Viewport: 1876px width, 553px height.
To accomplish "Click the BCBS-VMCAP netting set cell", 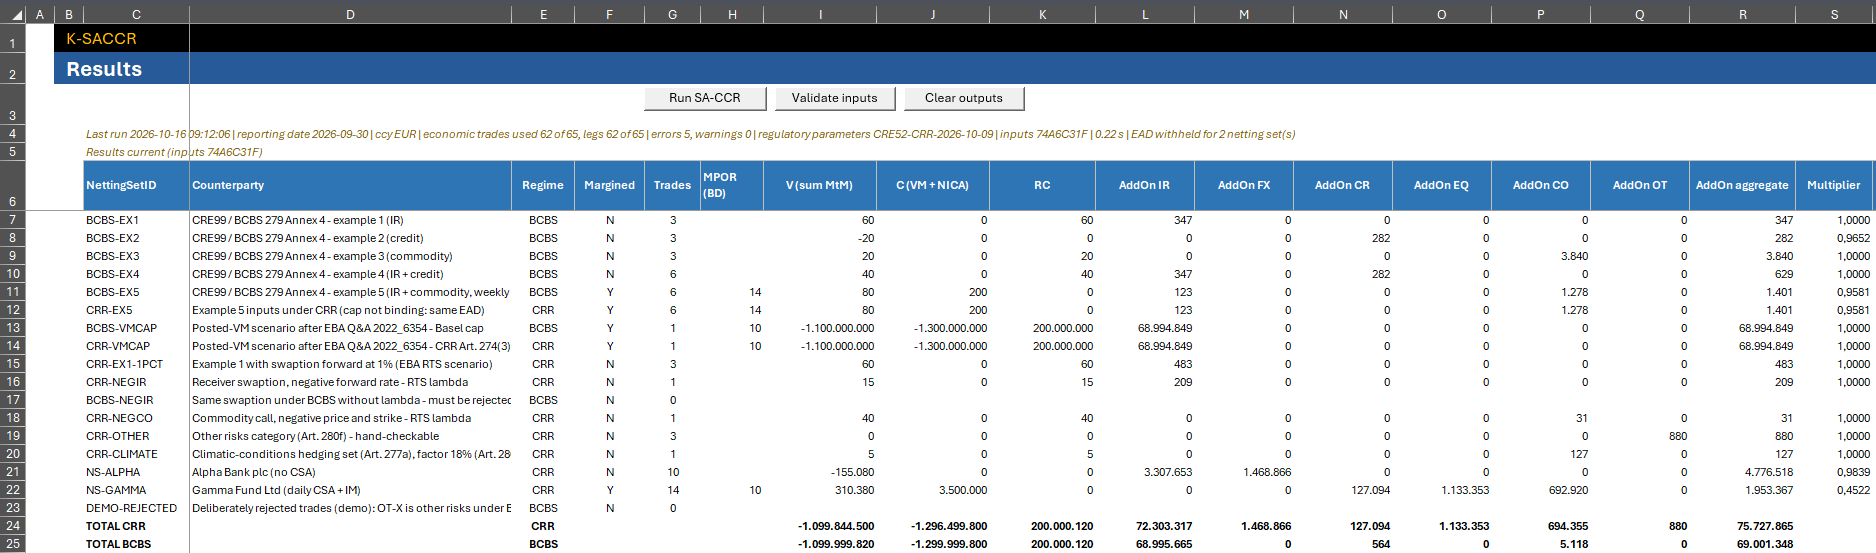I will tap(136, 328).
